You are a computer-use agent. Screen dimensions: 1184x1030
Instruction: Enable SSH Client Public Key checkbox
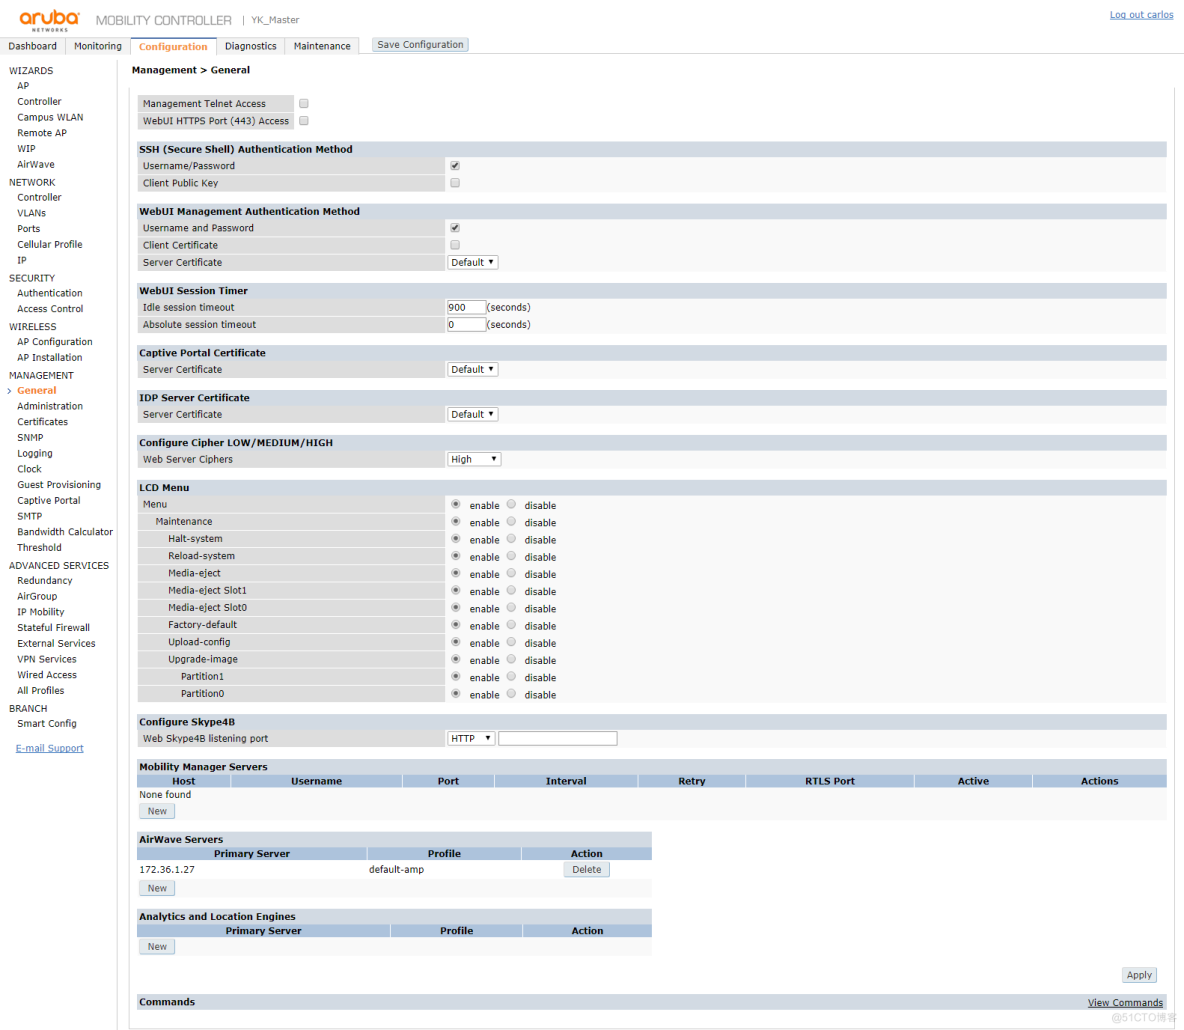455,183
